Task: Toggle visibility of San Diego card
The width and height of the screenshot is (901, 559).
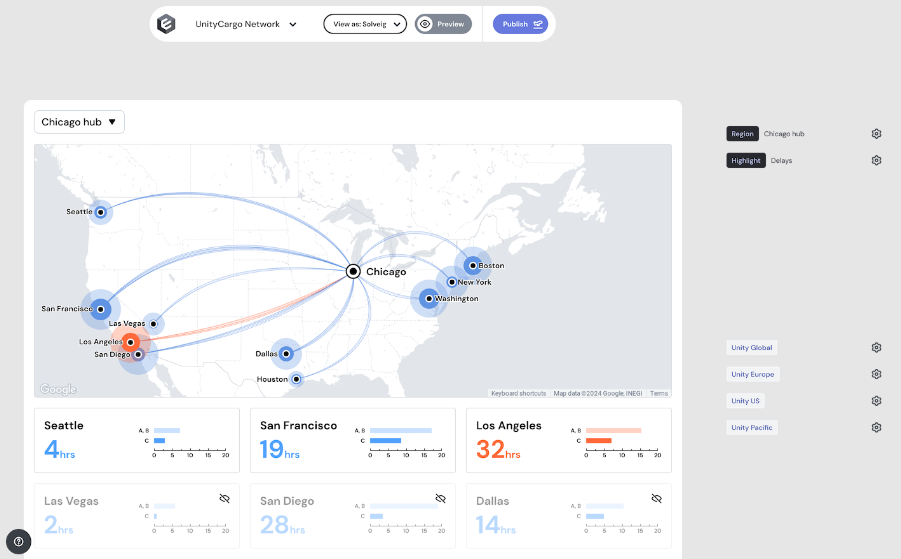Action: pos(441,499)
